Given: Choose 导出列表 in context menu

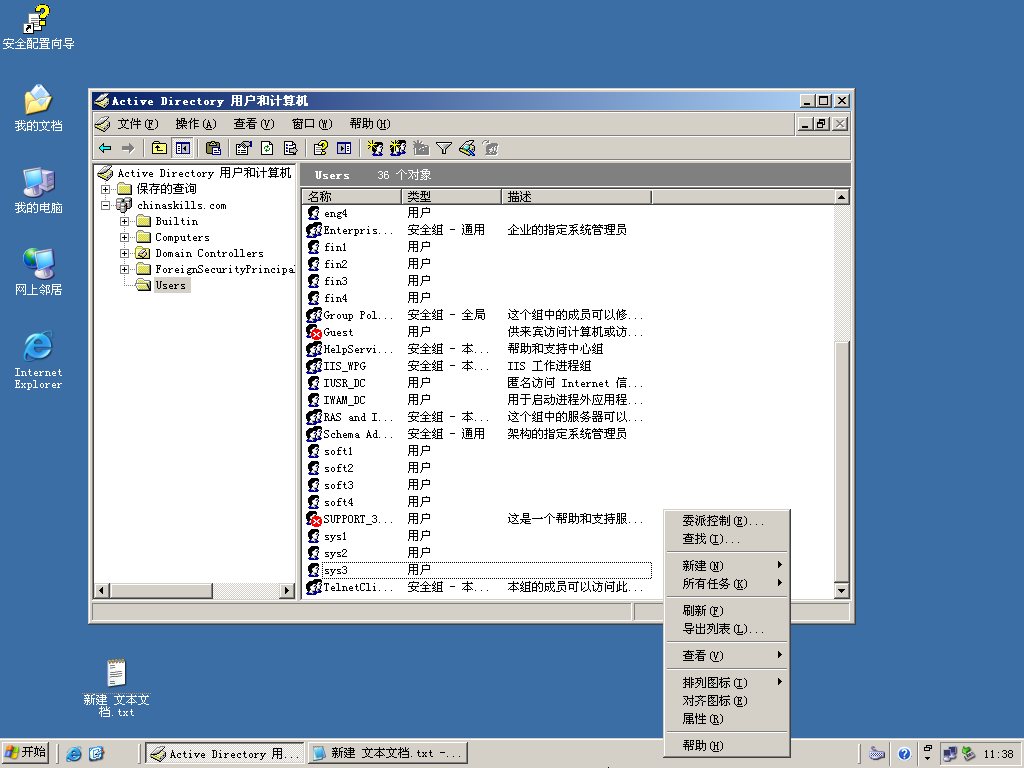Looking at the screenshot, I should [727, 629].
